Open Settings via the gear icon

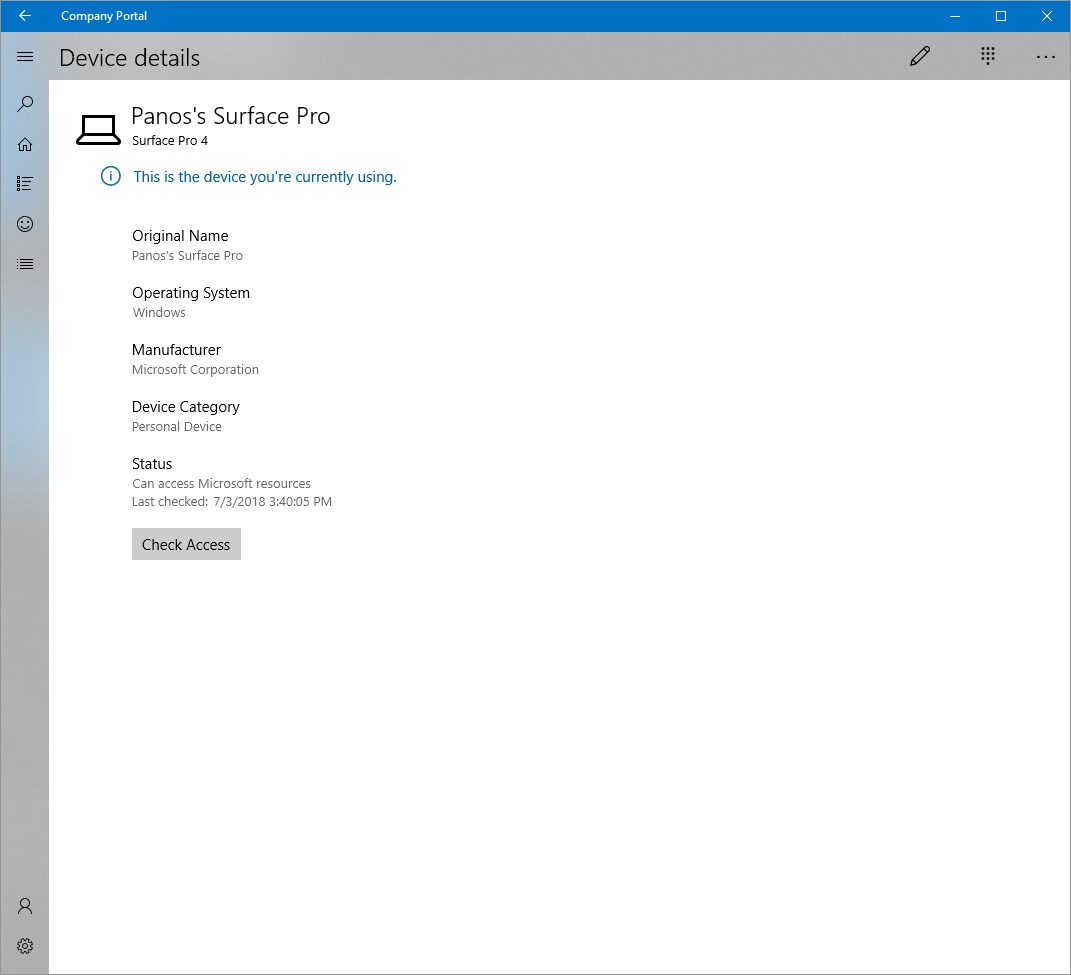[25, 945]
